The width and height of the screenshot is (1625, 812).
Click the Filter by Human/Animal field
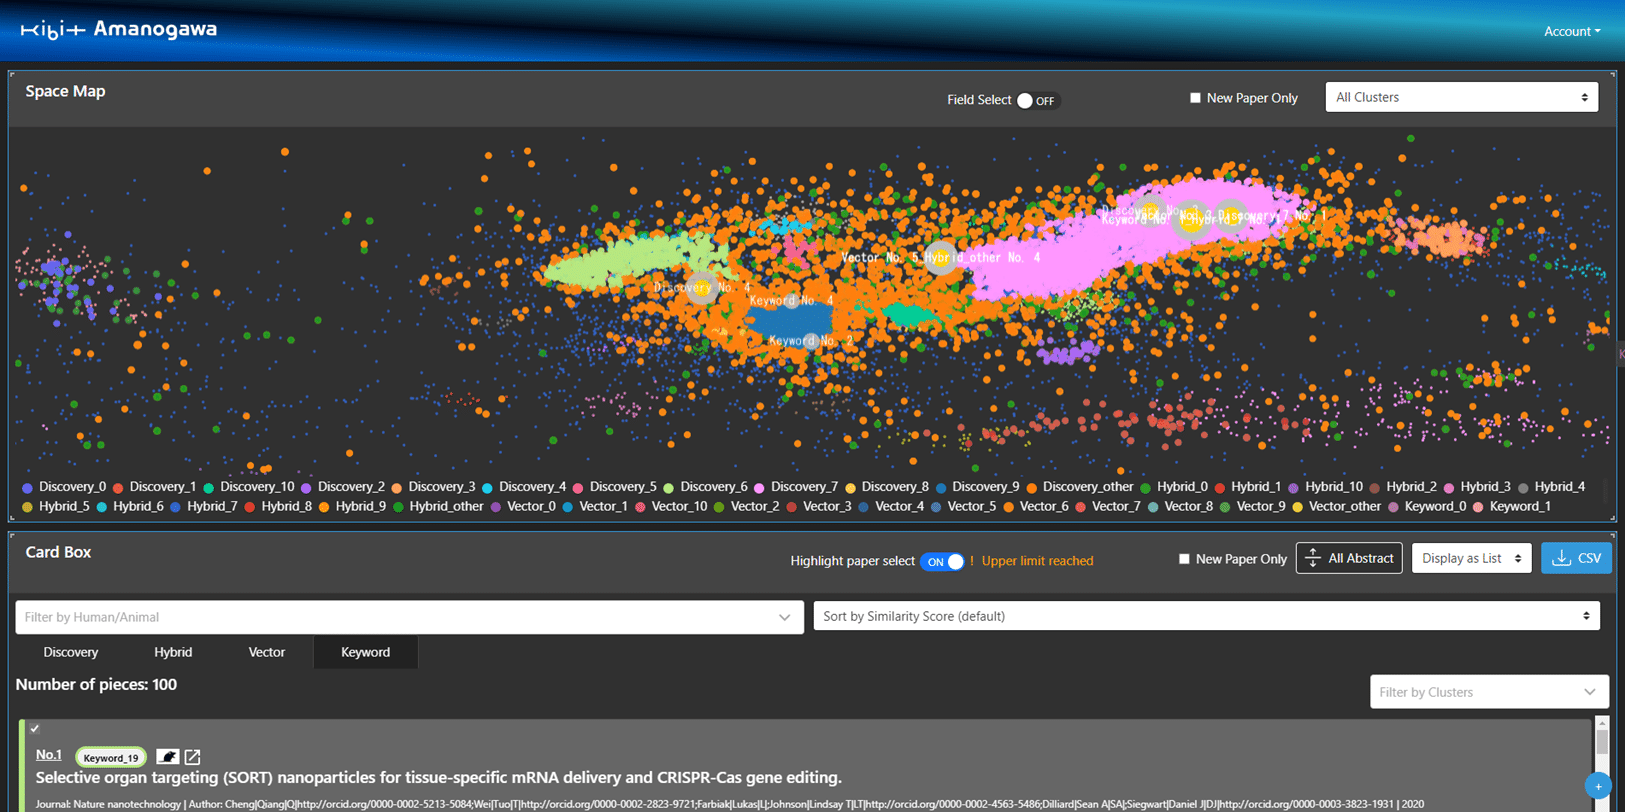pyautogui.click(x=409, y=617)
